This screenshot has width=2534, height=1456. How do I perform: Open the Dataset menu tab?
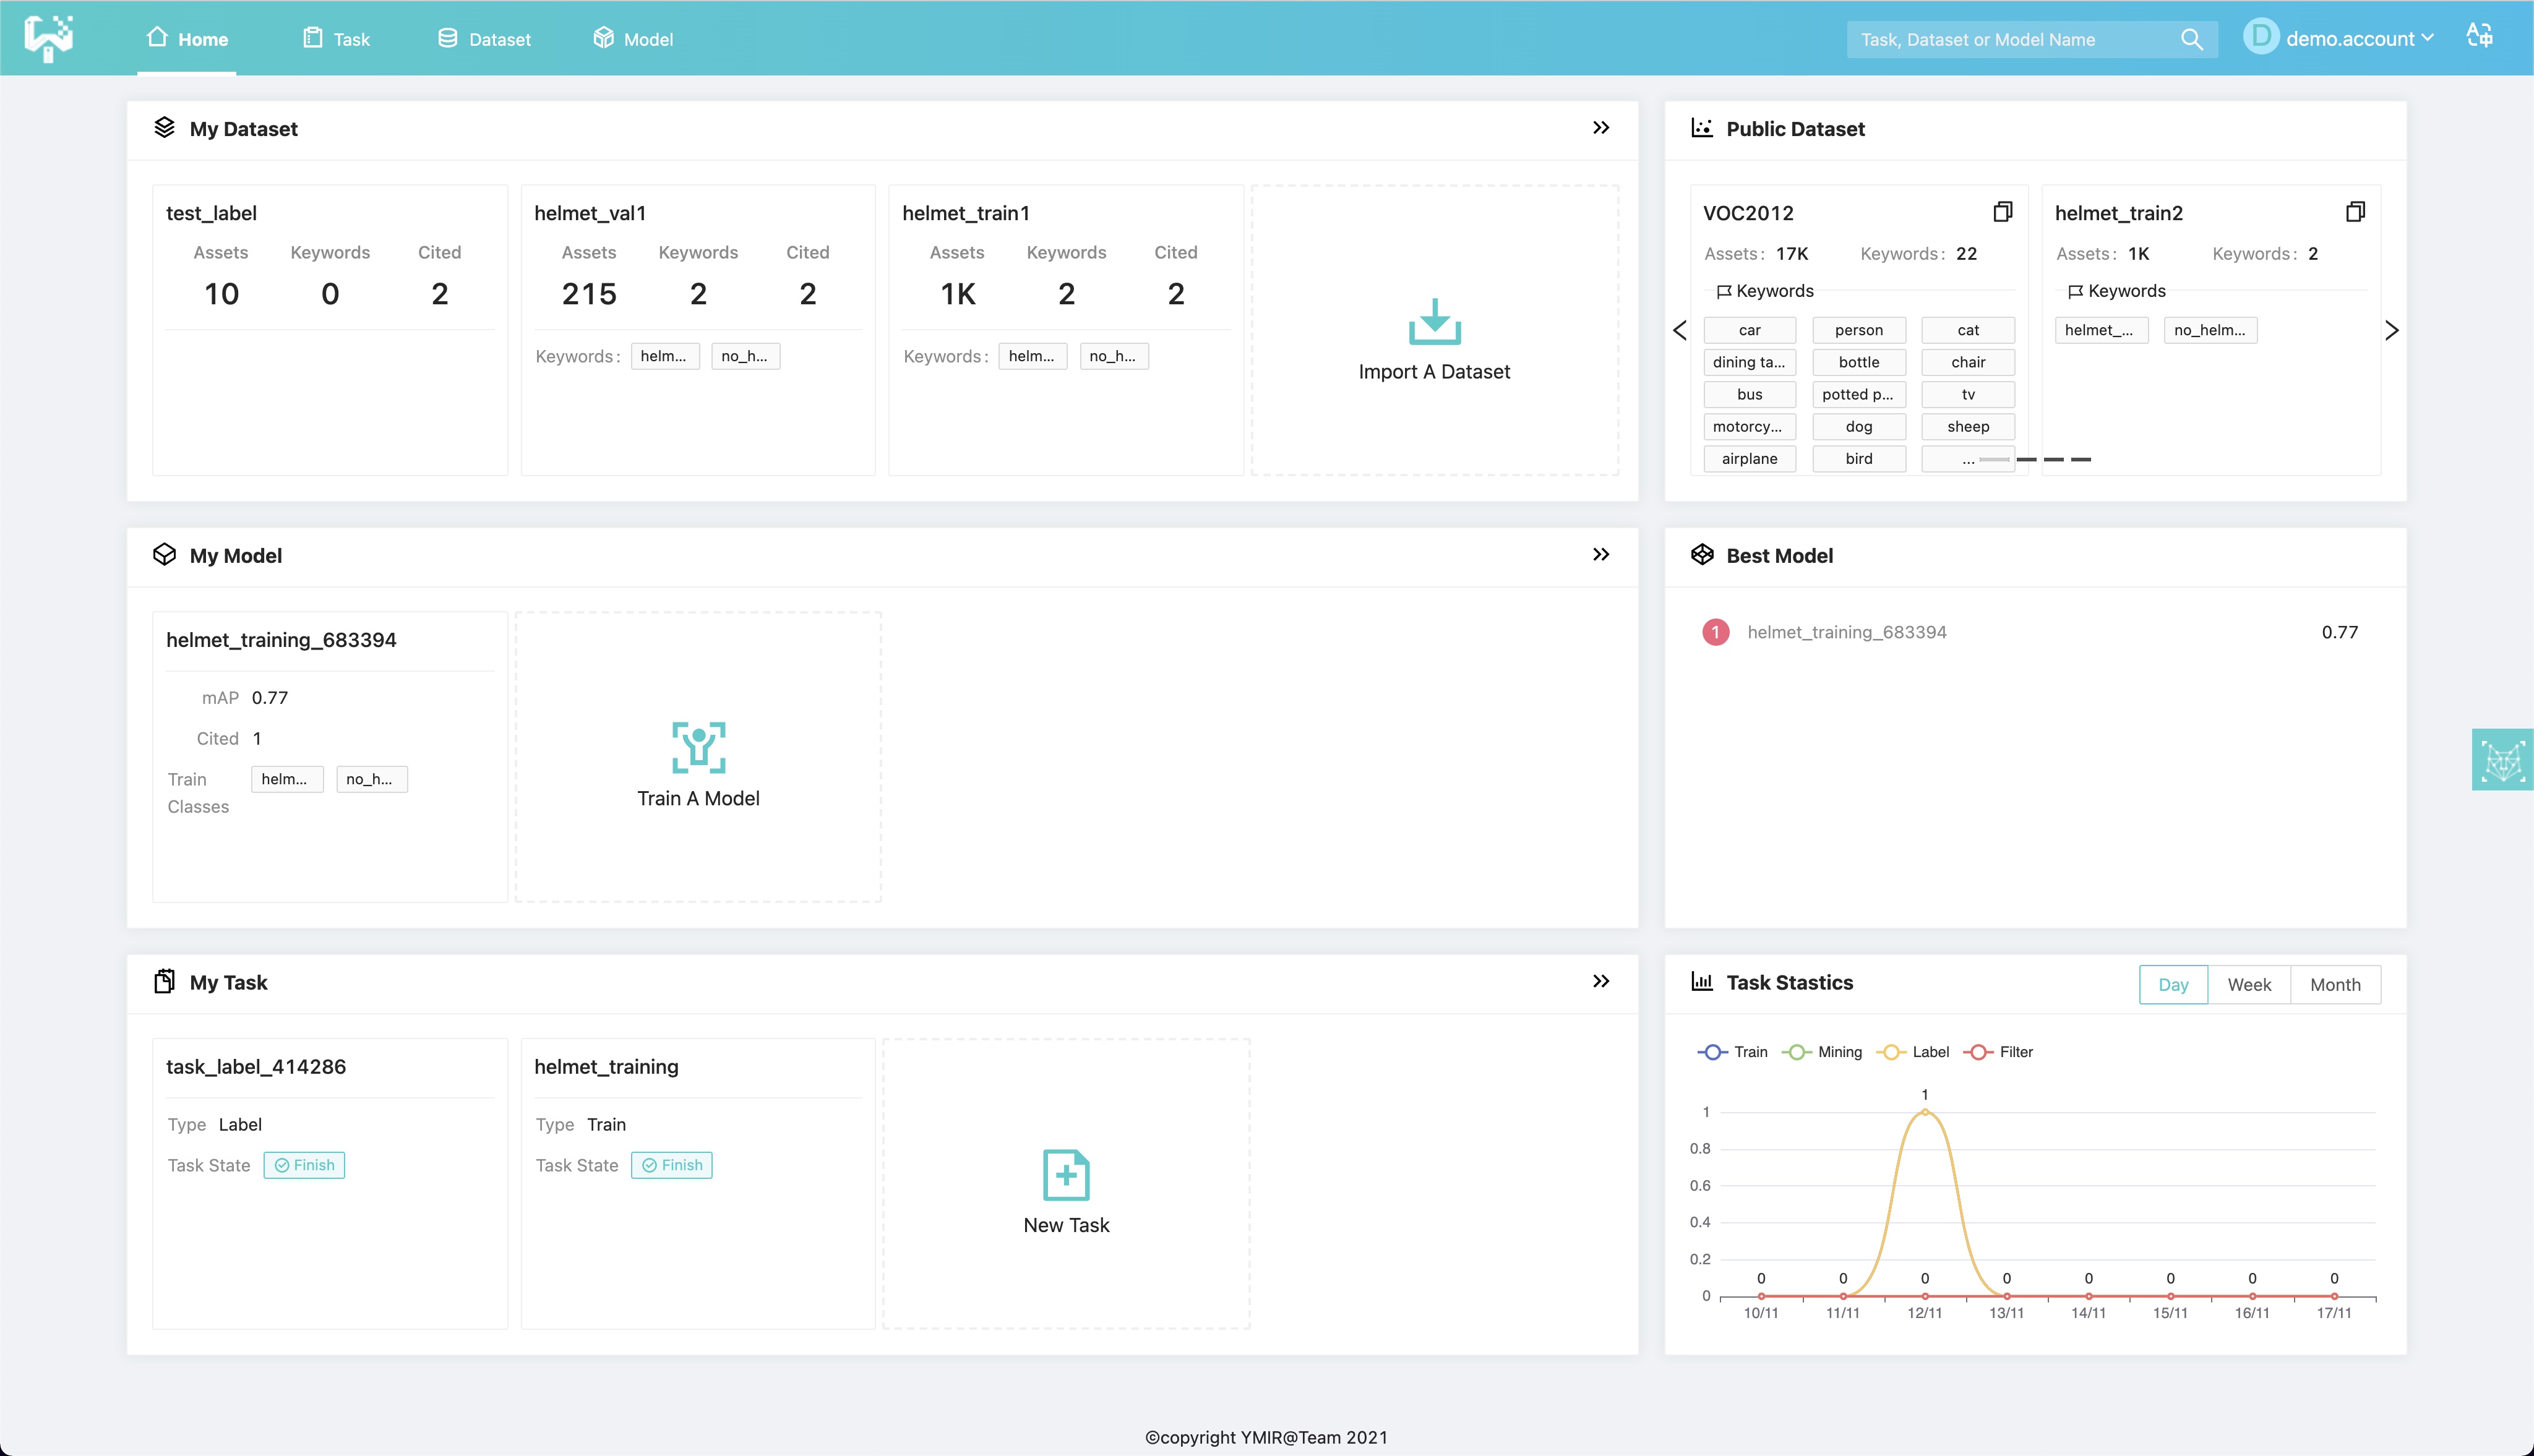pos(485,39)
